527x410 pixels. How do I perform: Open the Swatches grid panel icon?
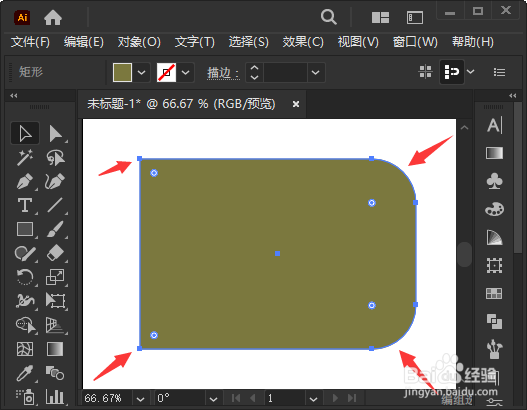coord(494,293)
